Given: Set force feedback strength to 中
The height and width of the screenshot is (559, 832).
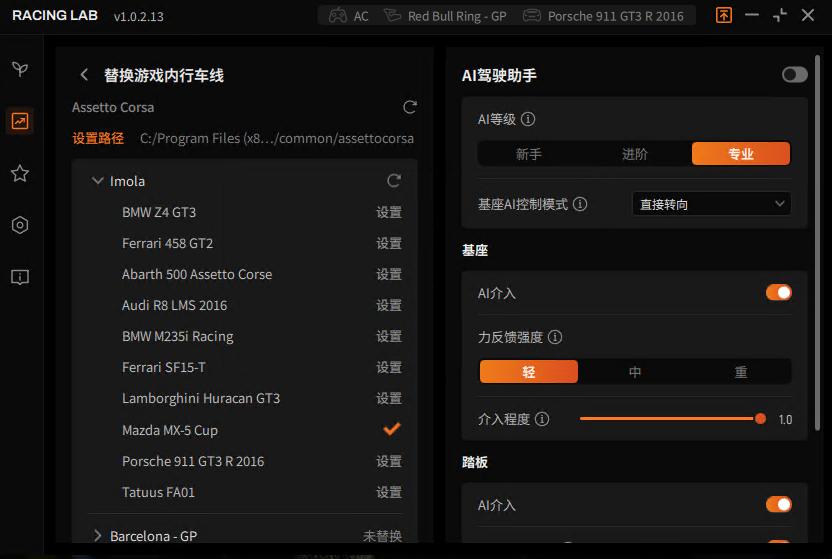Looking at the screenshot, I should pyautogui.click(x=635, y=372).
